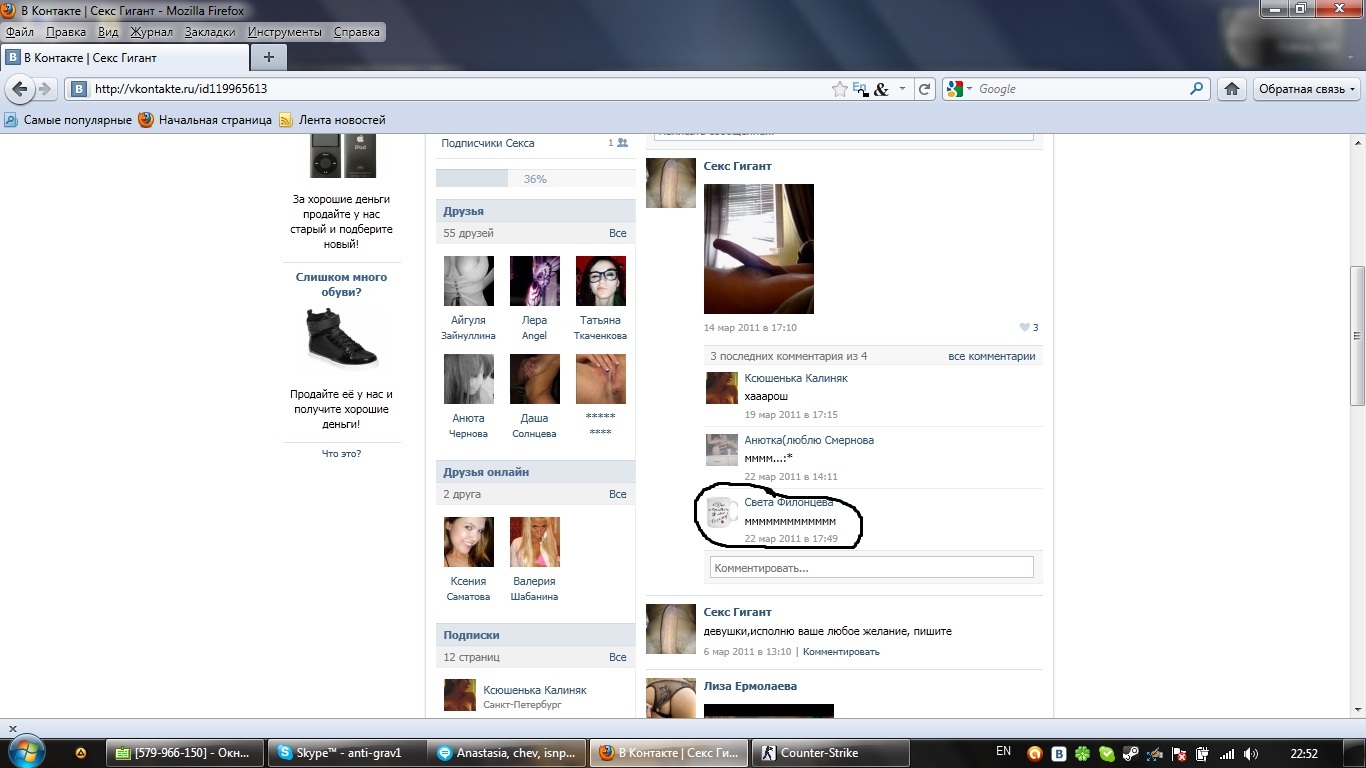The height and width of the screenshot is (768, 1366).
Task: Open the Файл menu
Action: (20, 32)
